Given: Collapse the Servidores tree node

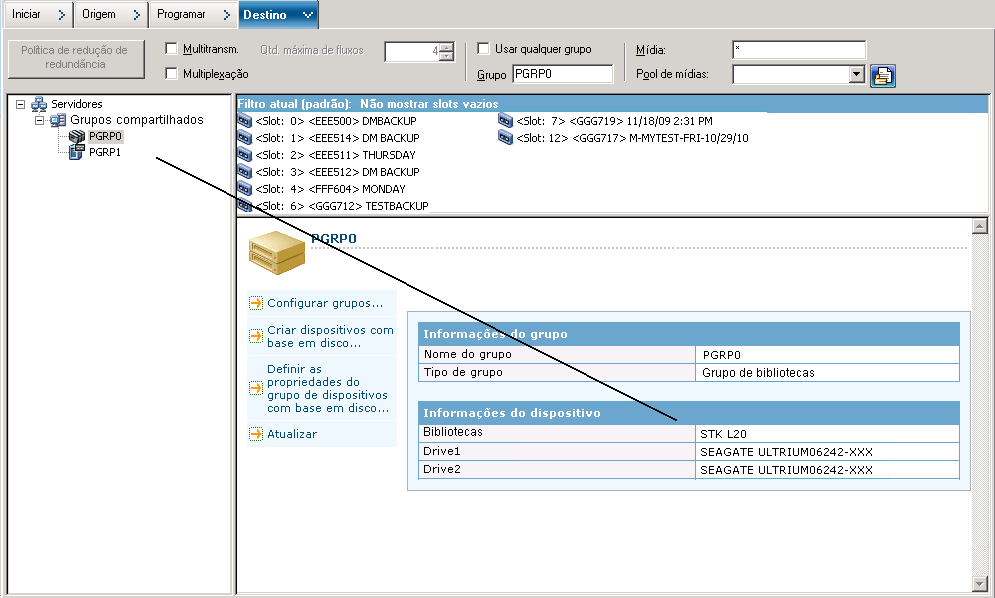Looking at the screenshot, I should coord(21,104).
